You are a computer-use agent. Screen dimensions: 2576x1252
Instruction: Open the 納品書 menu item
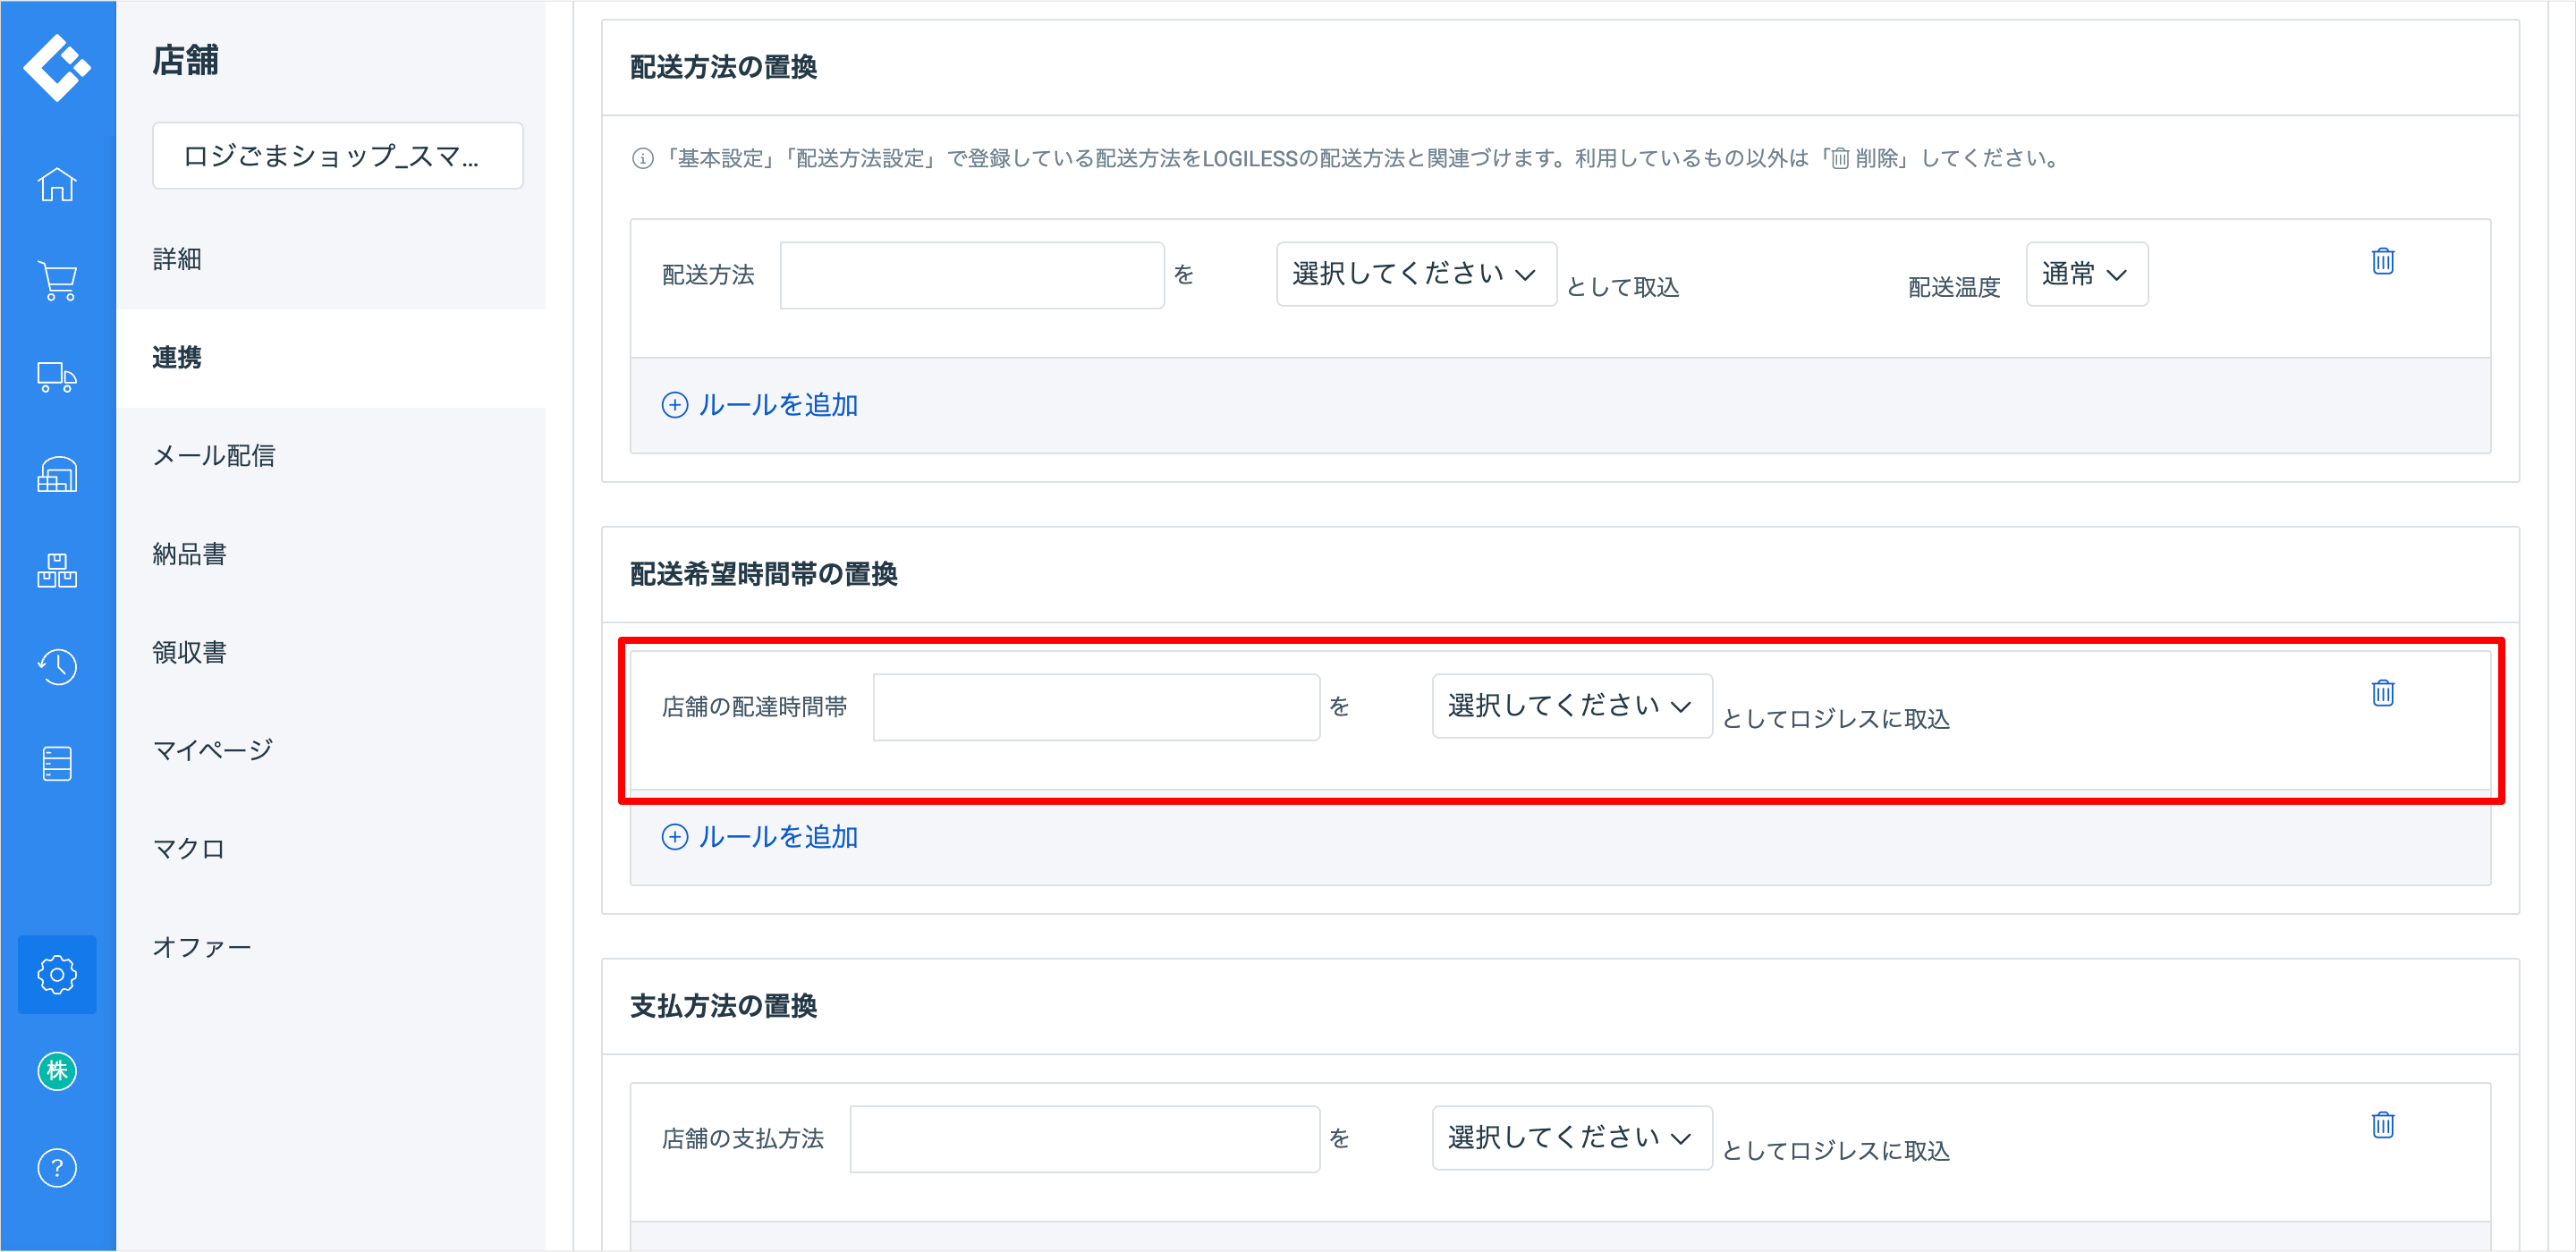tap(190, 554)
